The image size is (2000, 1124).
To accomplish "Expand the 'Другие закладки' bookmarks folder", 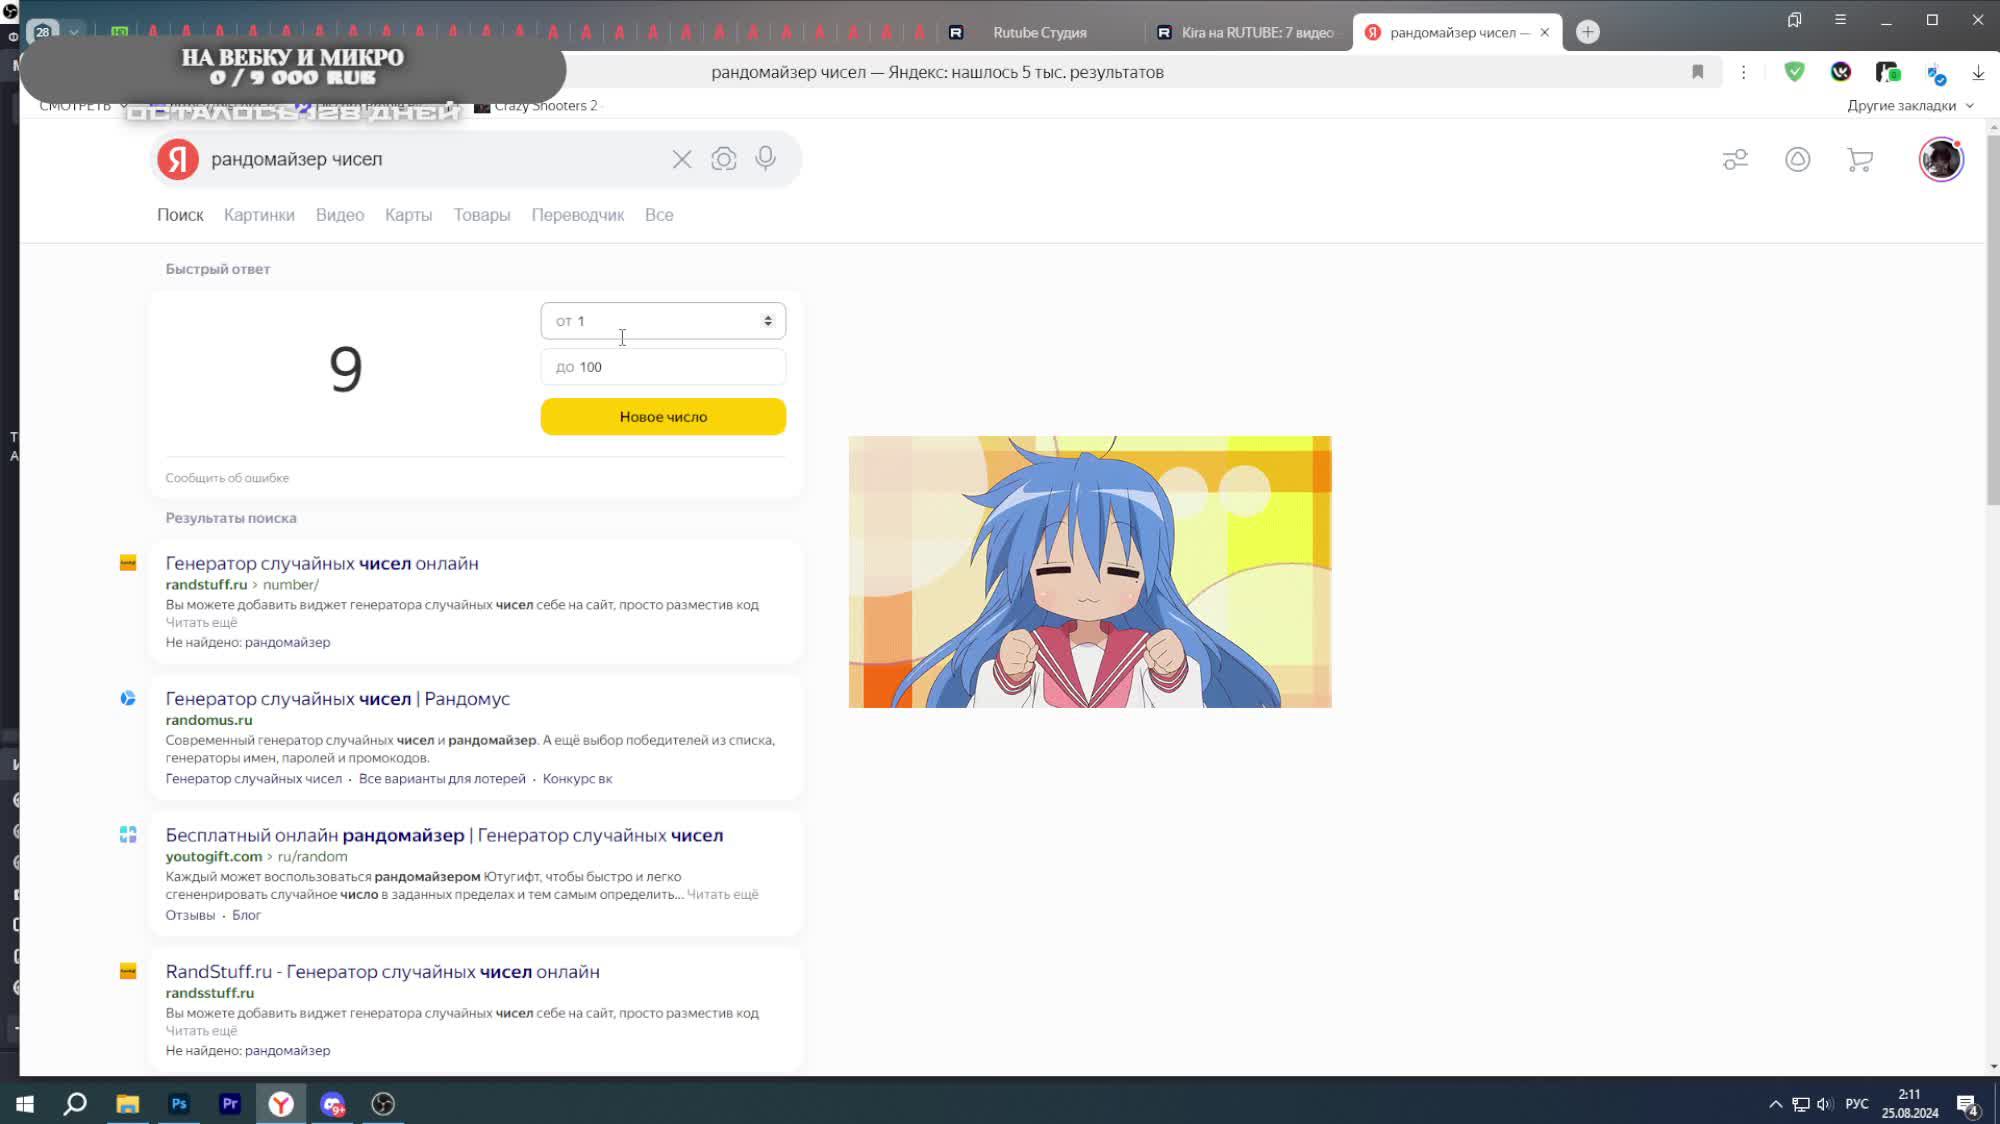I will [x=1909, y=105].
